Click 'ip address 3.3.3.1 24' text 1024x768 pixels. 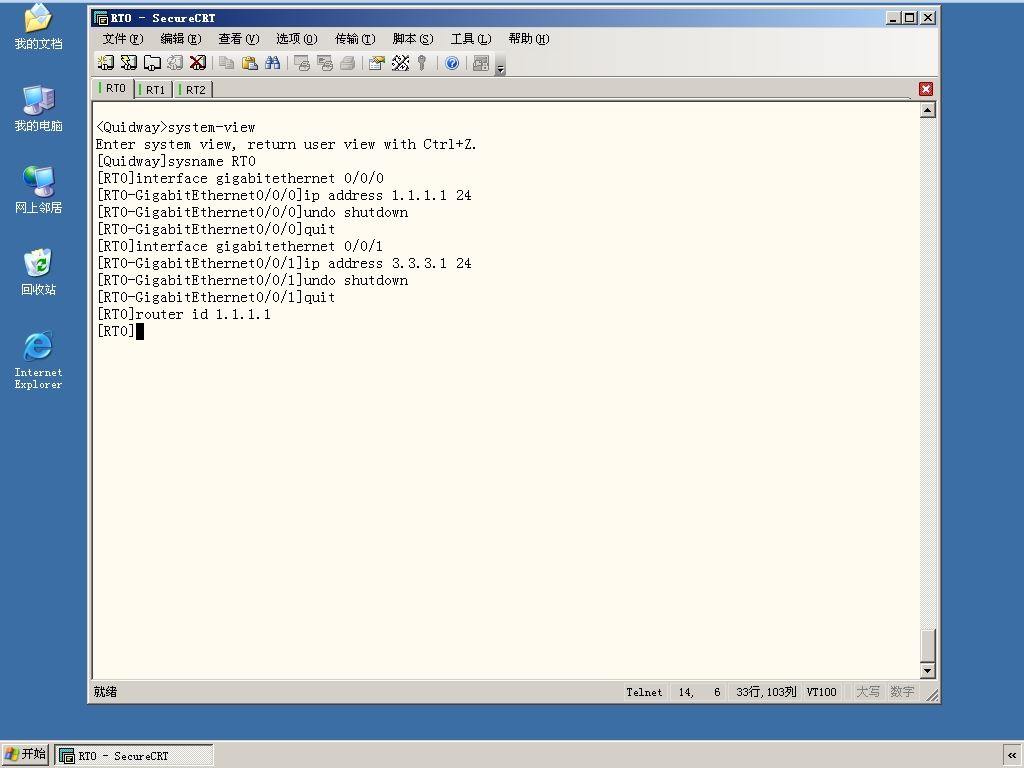click(388, 263)
